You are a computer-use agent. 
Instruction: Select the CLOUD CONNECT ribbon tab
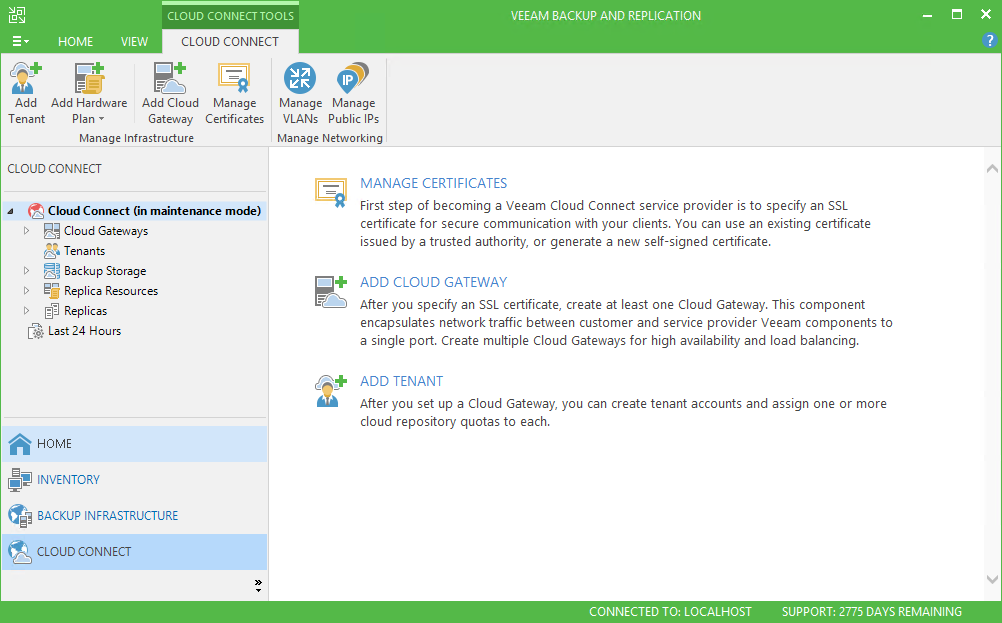point(230,42)
